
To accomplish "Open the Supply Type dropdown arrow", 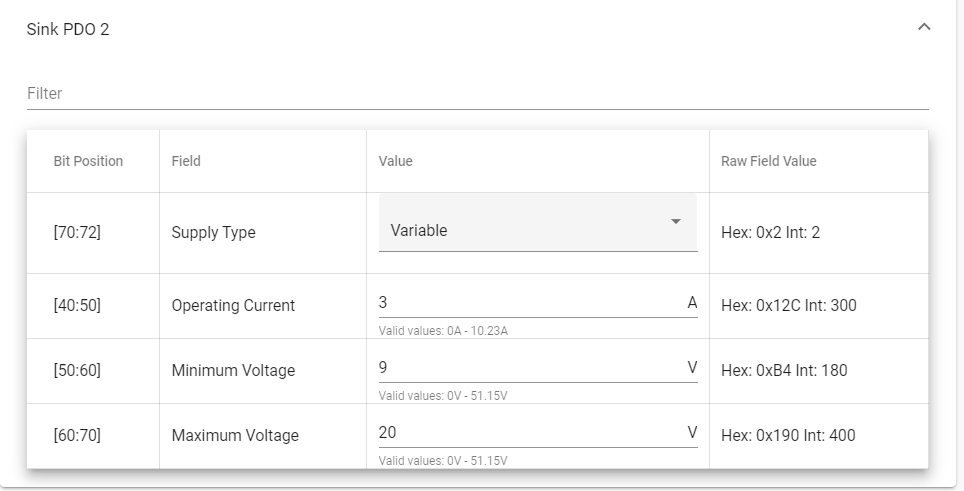I will coord(675,222).
